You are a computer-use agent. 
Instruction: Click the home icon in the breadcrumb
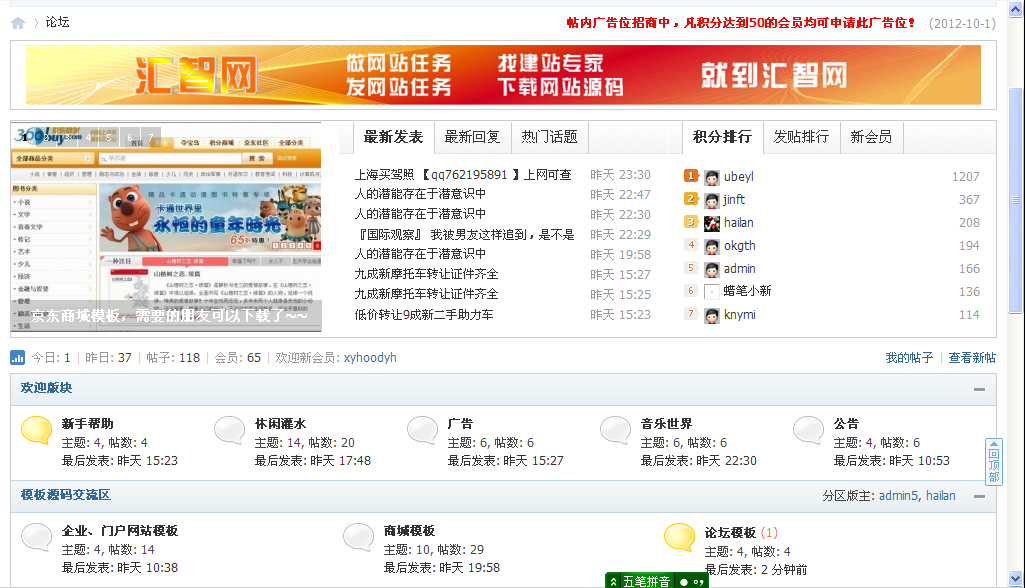pos(18,23)
